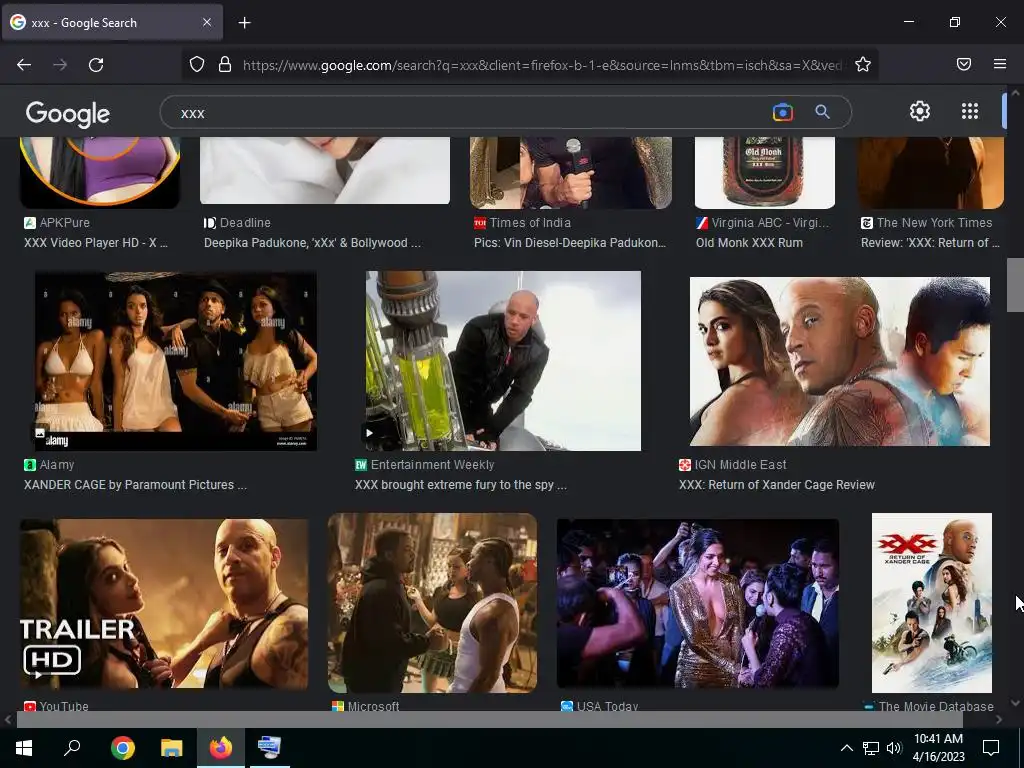Screen dimensions: 1024x768
Task: Bookmark this page with the star icon
Action: (863, 64)
